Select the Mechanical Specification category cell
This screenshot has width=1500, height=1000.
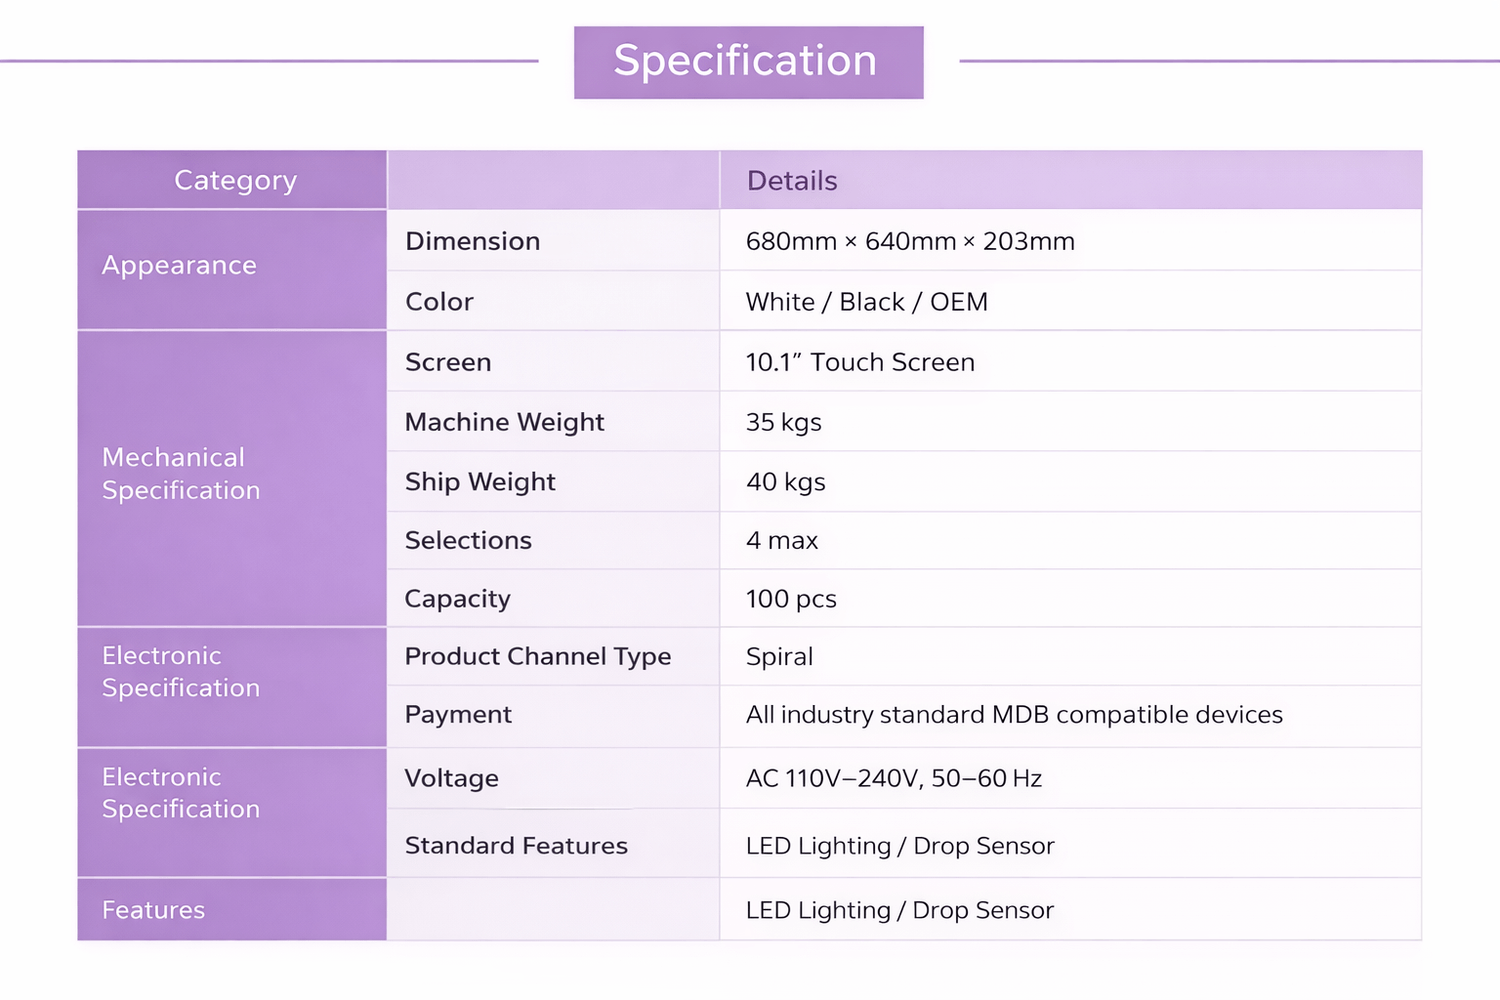coord(181,474)
